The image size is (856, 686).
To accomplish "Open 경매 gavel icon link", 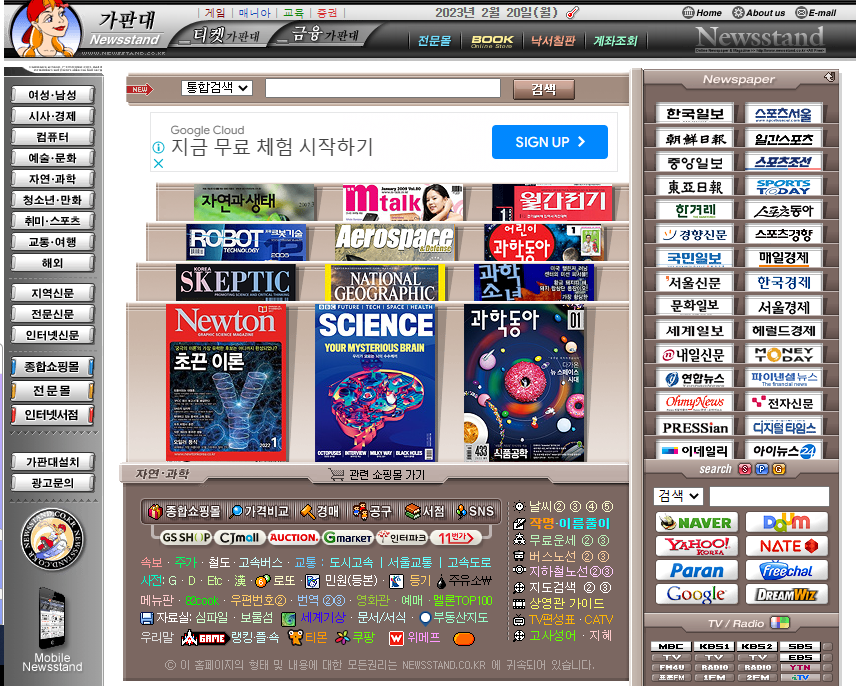I will 308,511.
